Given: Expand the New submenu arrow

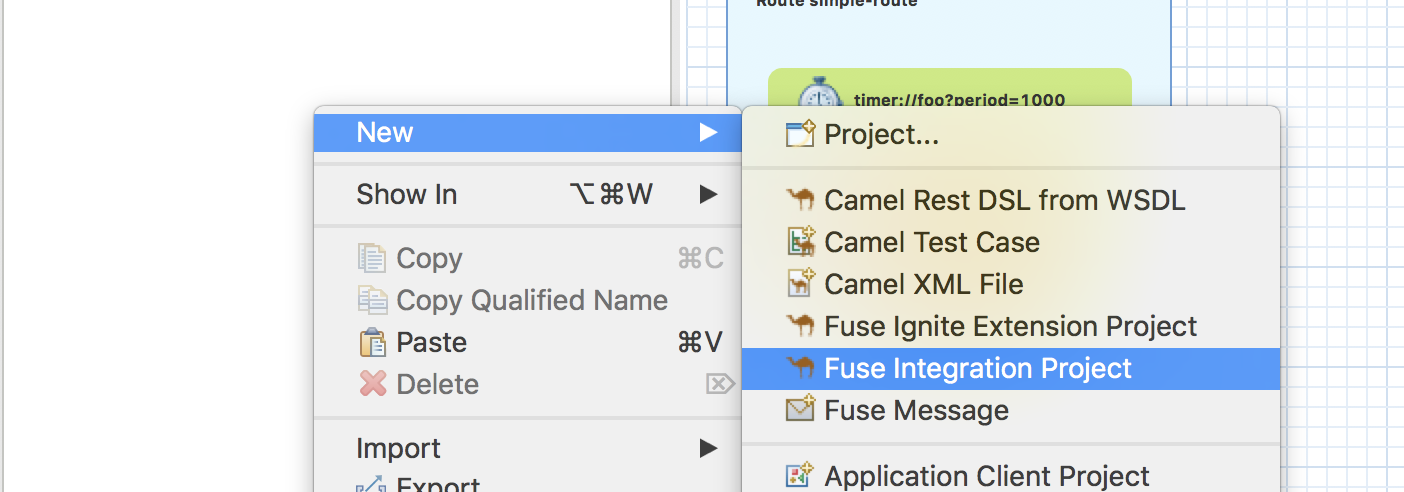Looking at the screenshot, I should click(708, 133).
